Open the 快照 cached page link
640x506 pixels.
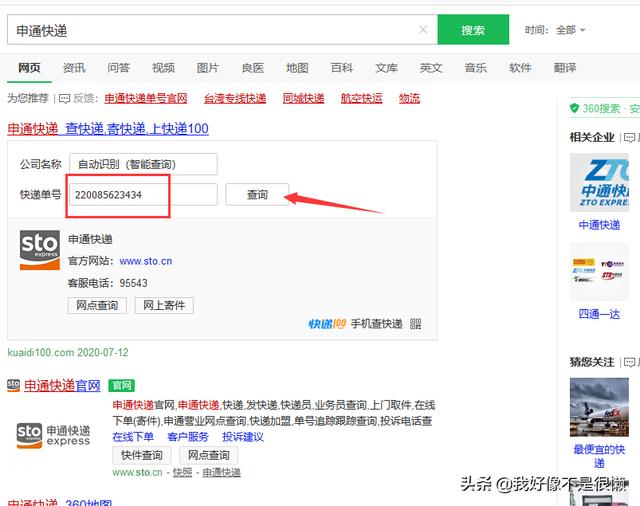[x=182, y=473]
